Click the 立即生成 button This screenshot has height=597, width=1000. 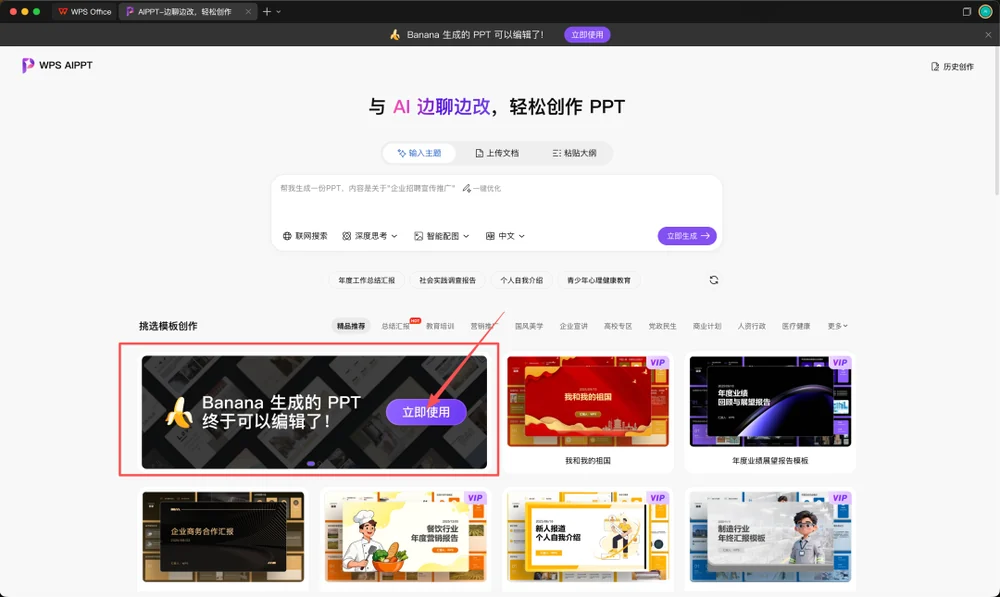click(687, 236)
